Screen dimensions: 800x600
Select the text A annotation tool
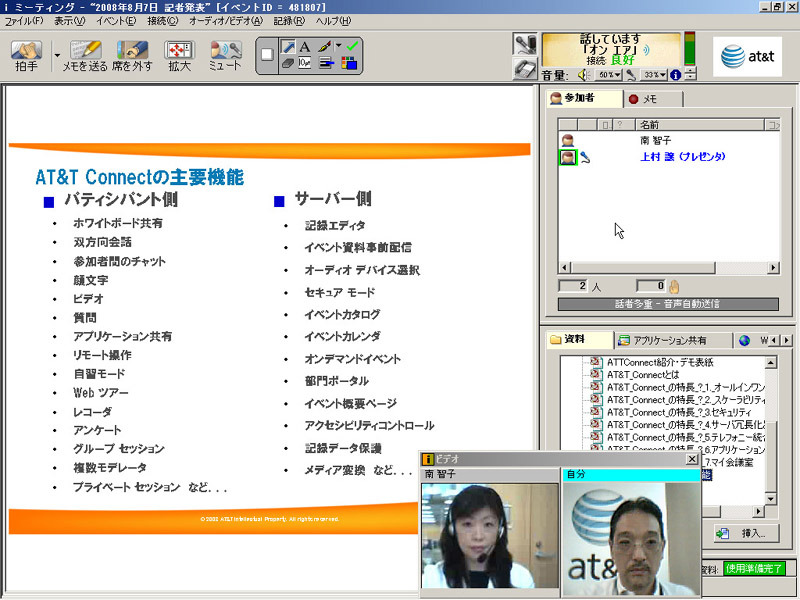[x=305, y=47]
